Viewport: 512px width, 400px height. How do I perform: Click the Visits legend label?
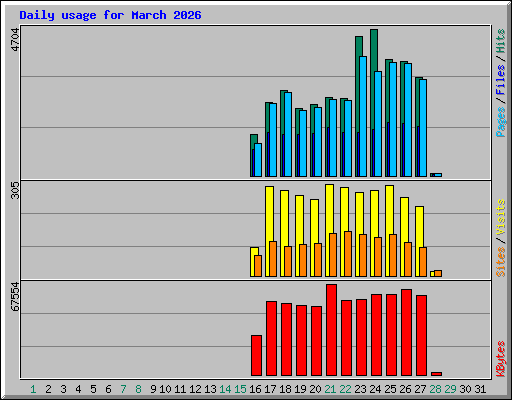(500, 217)
